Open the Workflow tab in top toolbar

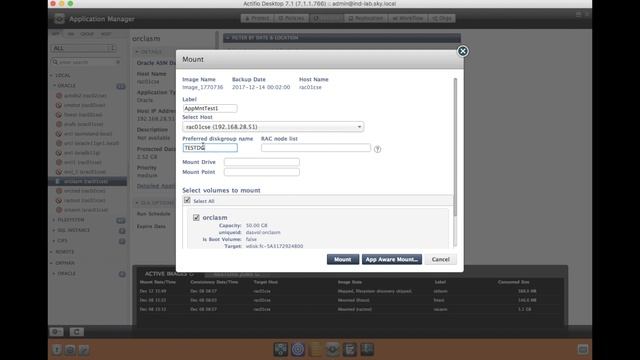(408, 18)
